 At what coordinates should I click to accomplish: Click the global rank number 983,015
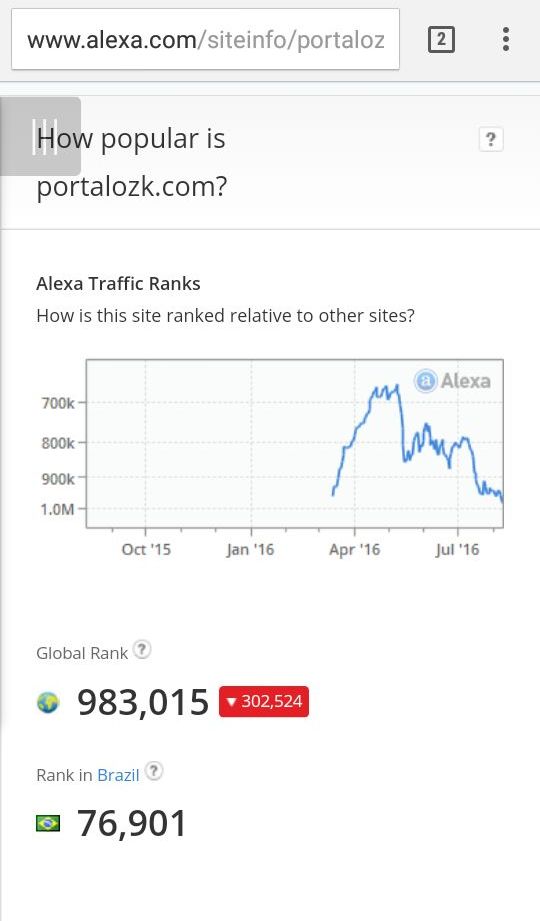(x=143, y=702)
